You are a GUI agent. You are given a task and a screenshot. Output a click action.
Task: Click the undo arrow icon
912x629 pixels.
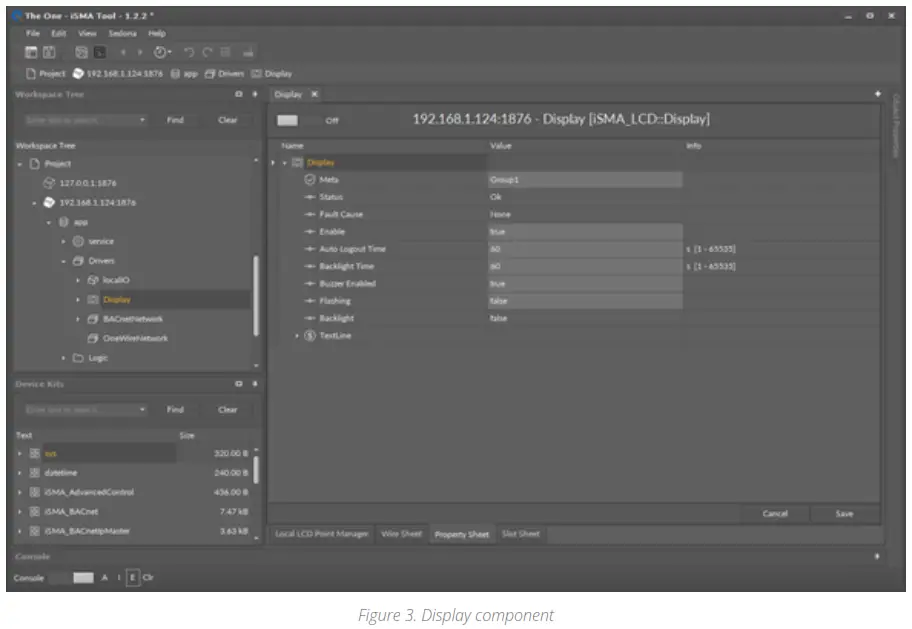[x=189, y=52]
